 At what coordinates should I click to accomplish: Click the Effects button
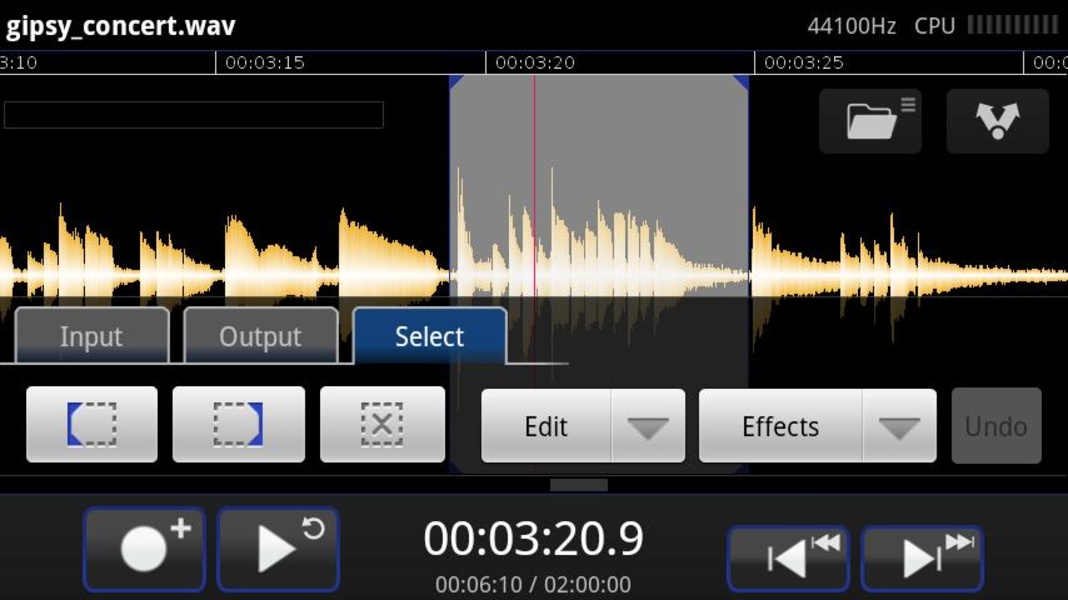pyautogui.click(x=781, y=427)
